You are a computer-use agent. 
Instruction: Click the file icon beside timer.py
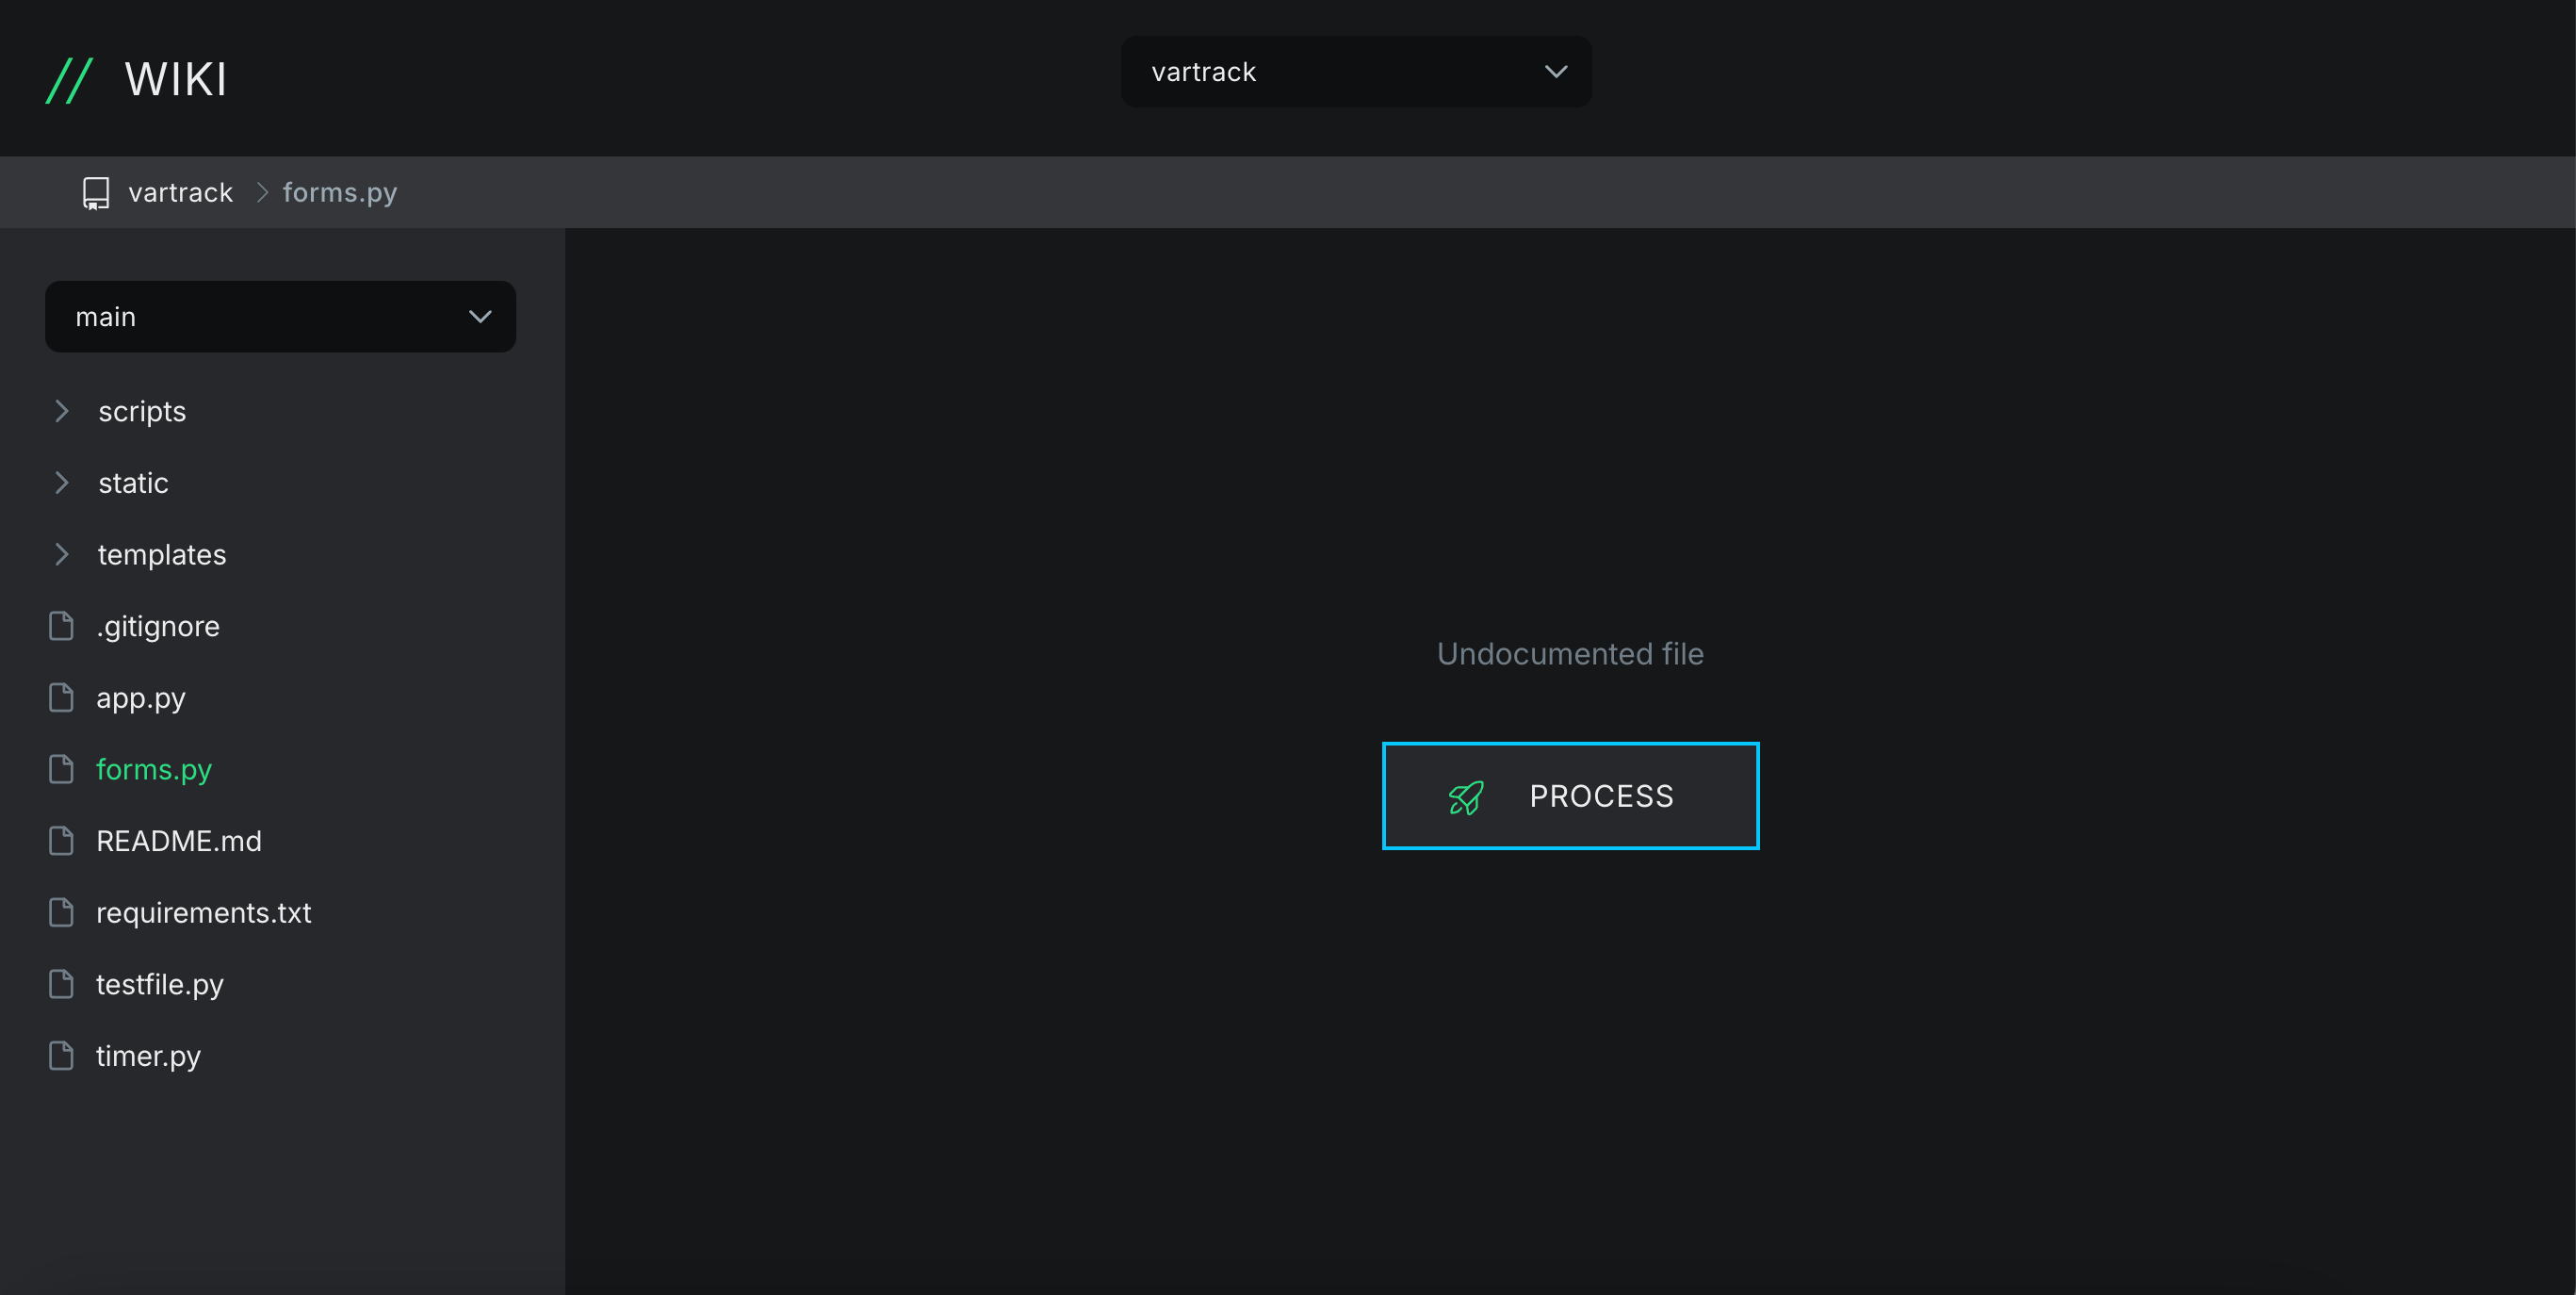(61, 1056)
